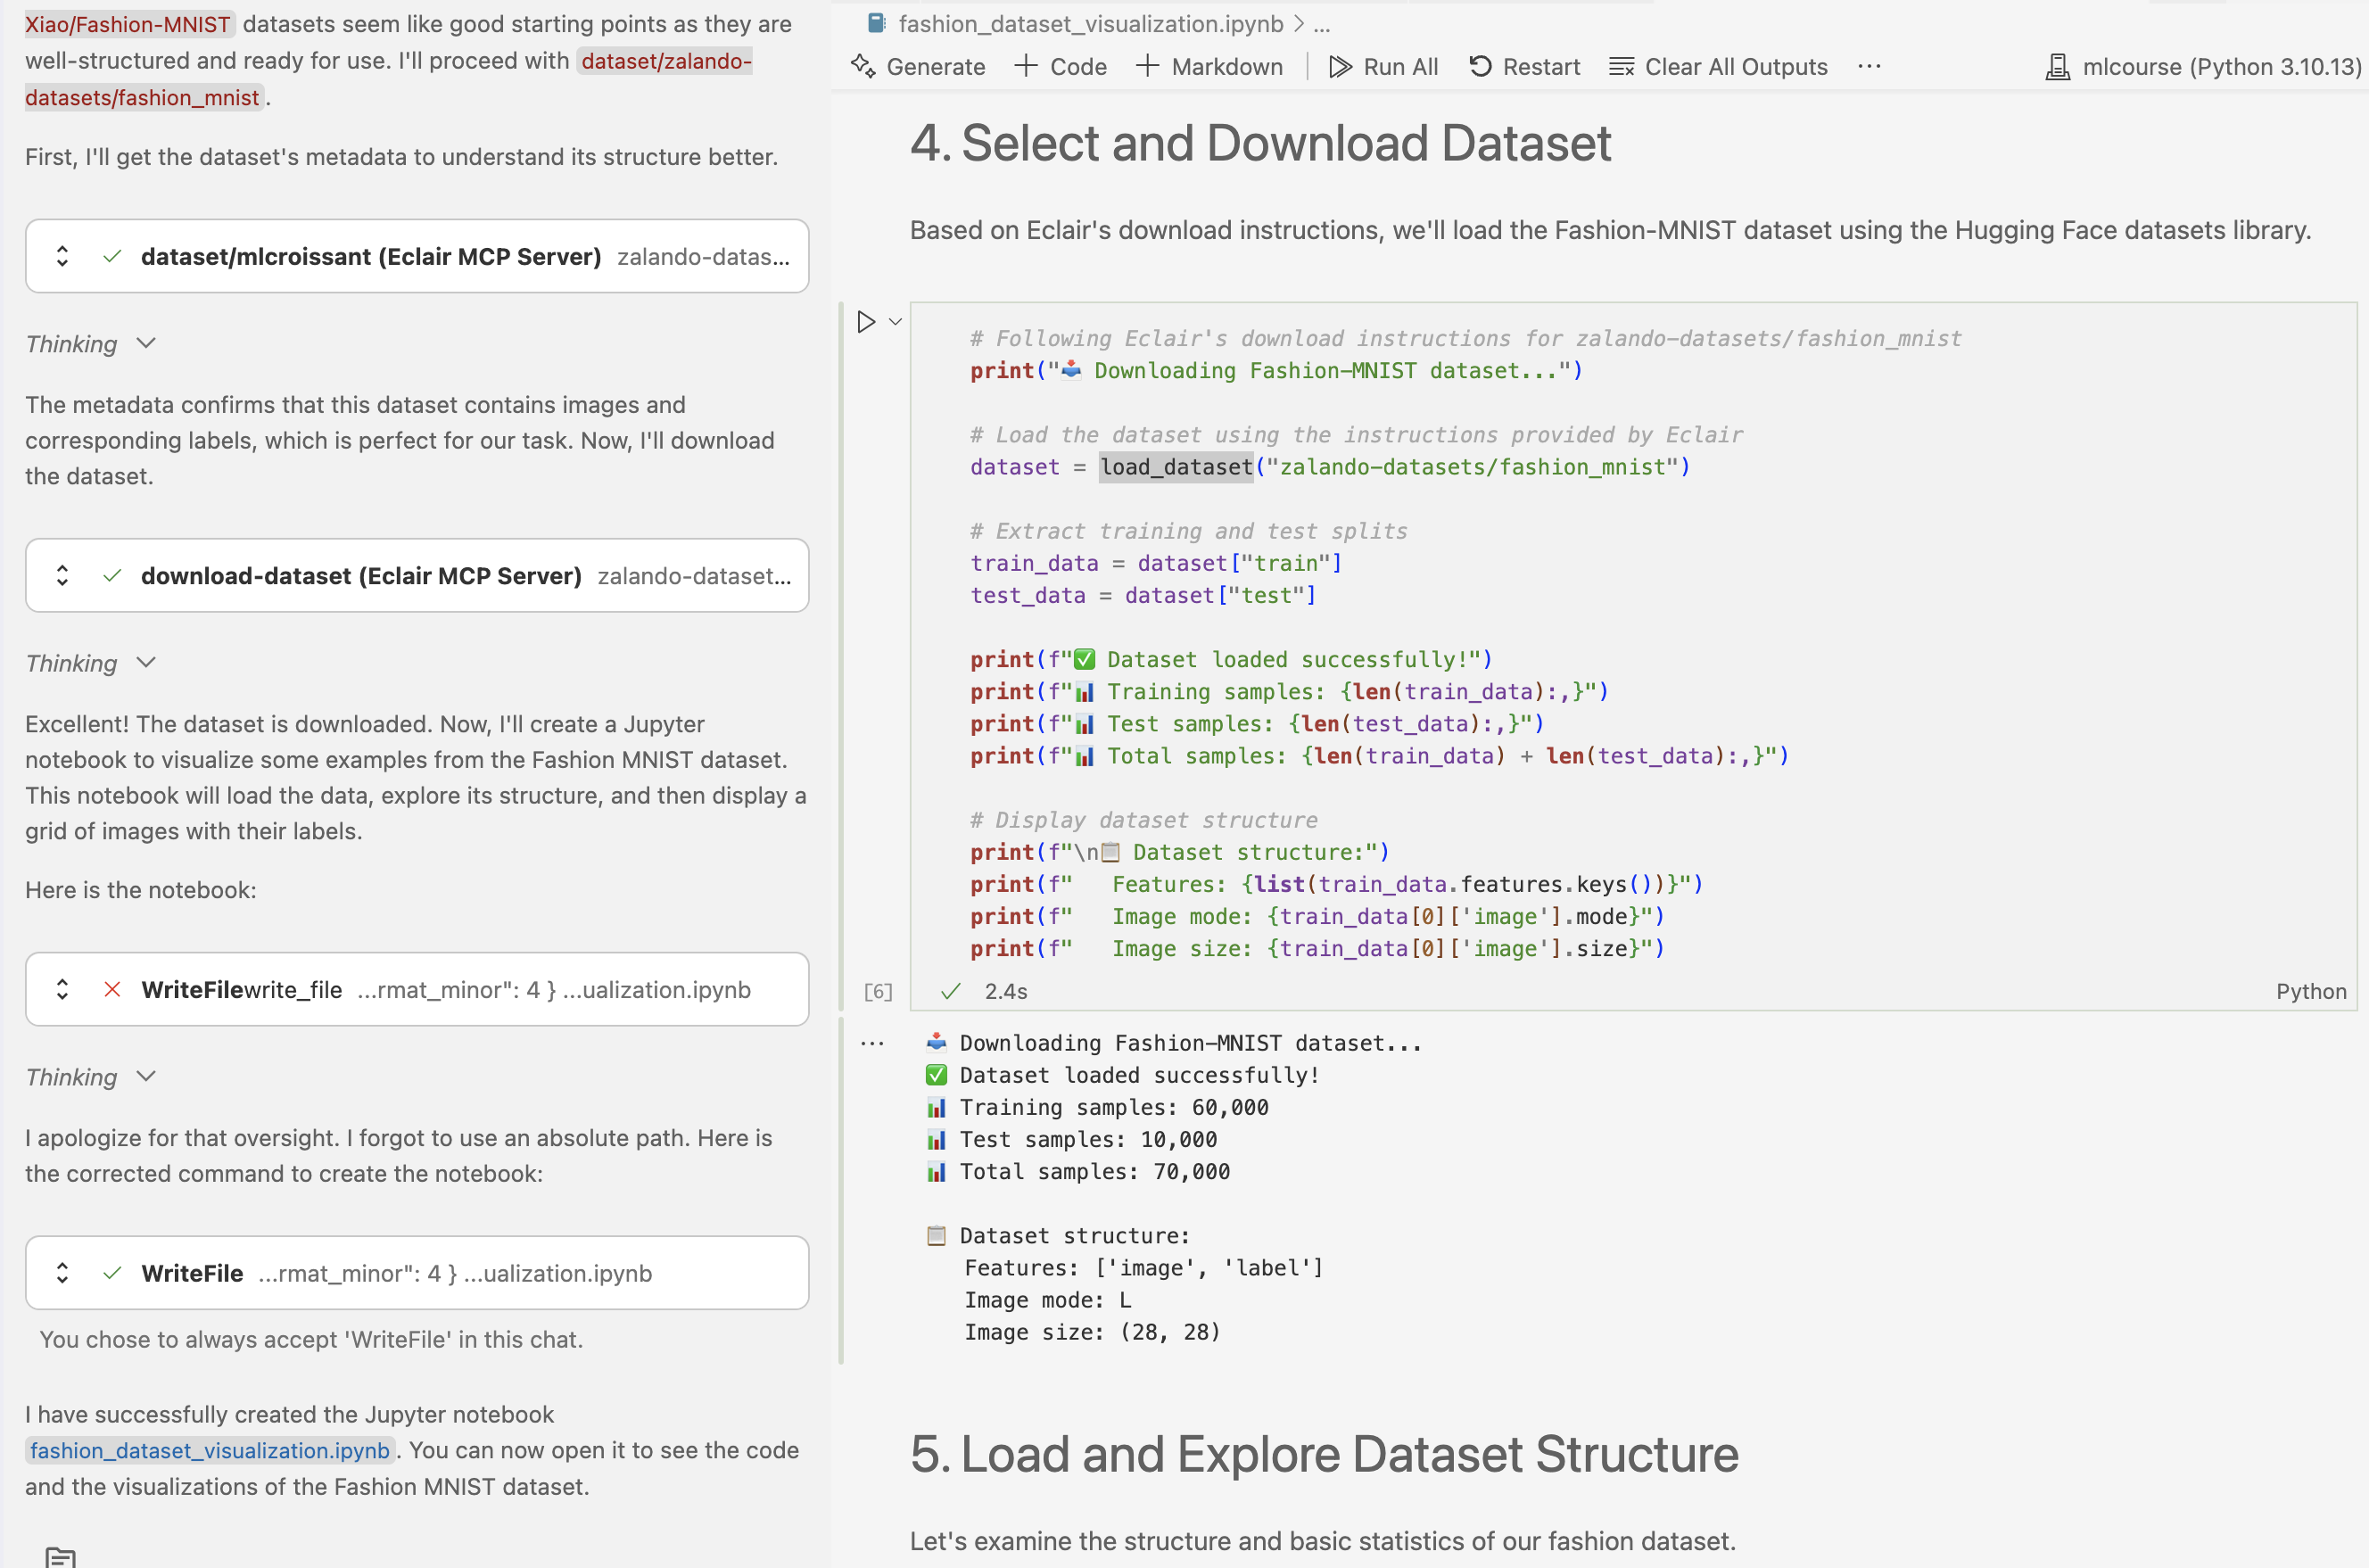Image resolution: width=2369 pixels, height=1568 pixels.
Task: Expand the failed WriteFile tool call
Action: pyautogui.click(x=62, y=990)
